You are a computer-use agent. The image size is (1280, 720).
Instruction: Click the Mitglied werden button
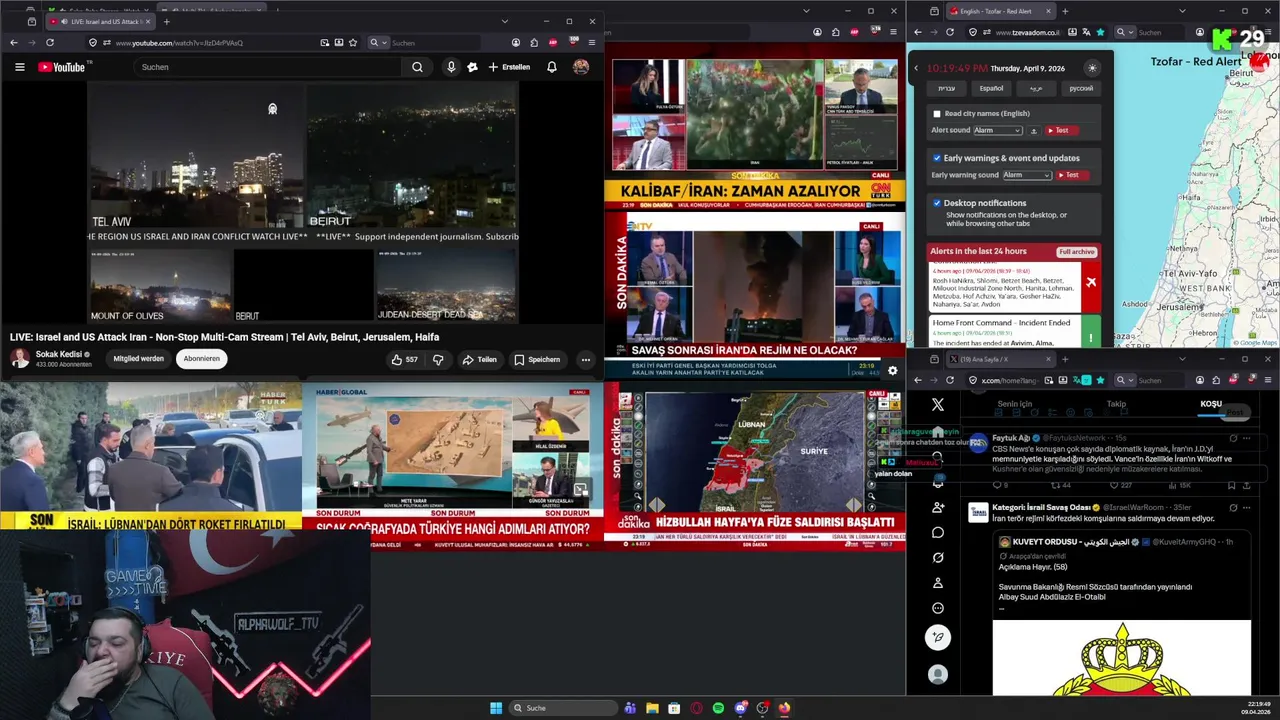(138, 358)
